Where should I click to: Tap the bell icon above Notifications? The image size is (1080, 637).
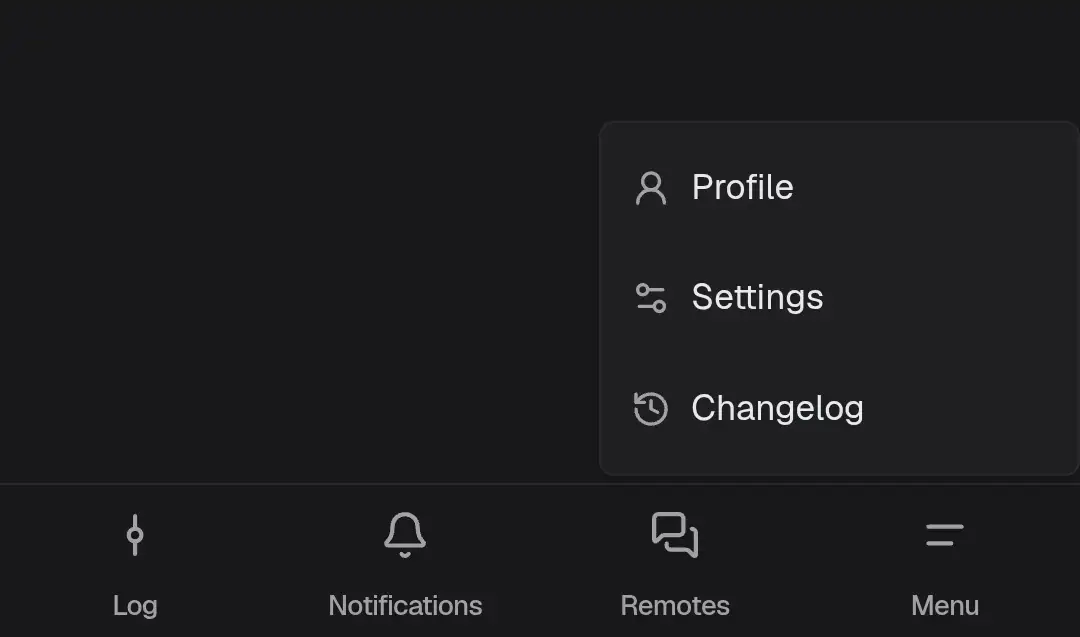(x=405, y=534)
